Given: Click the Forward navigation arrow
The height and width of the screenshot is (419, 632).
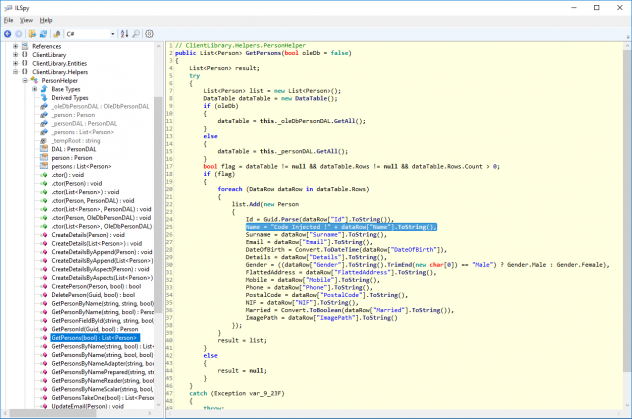Looking at the screenshot, I should (x=19, y=34).
